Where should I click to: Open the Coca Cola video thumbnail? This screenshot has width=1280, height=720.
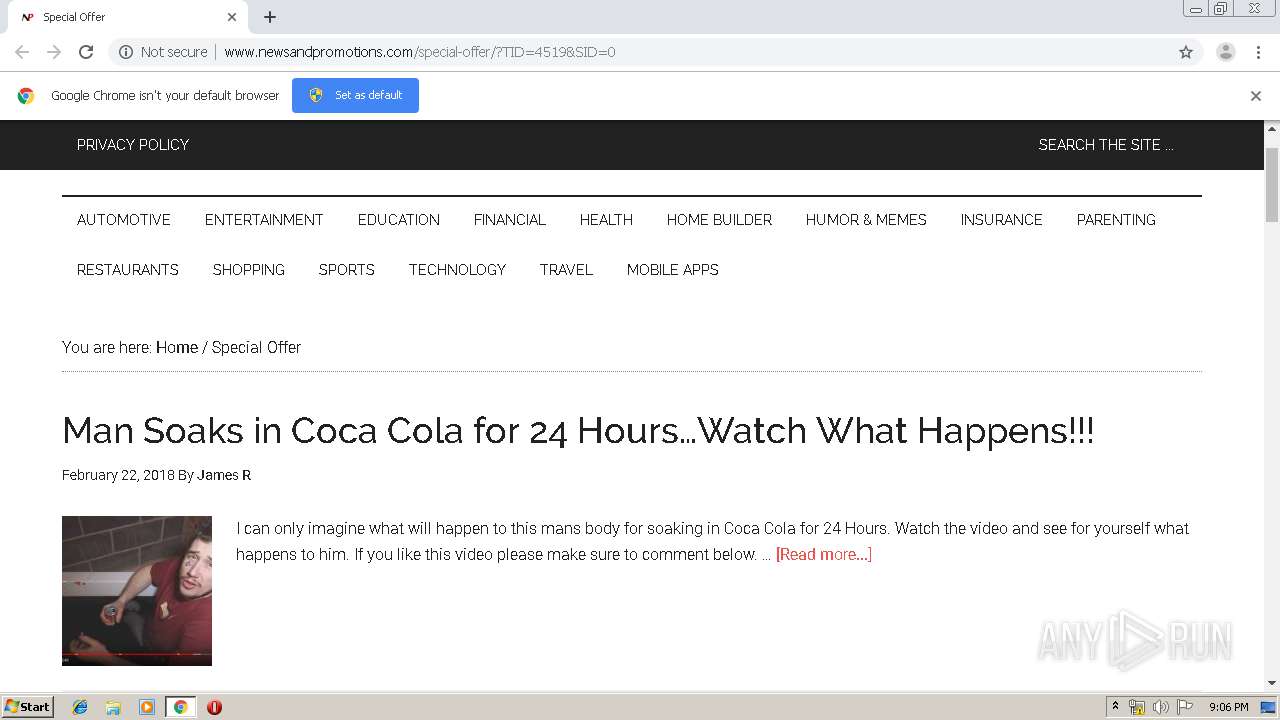(x=137, y=591)
